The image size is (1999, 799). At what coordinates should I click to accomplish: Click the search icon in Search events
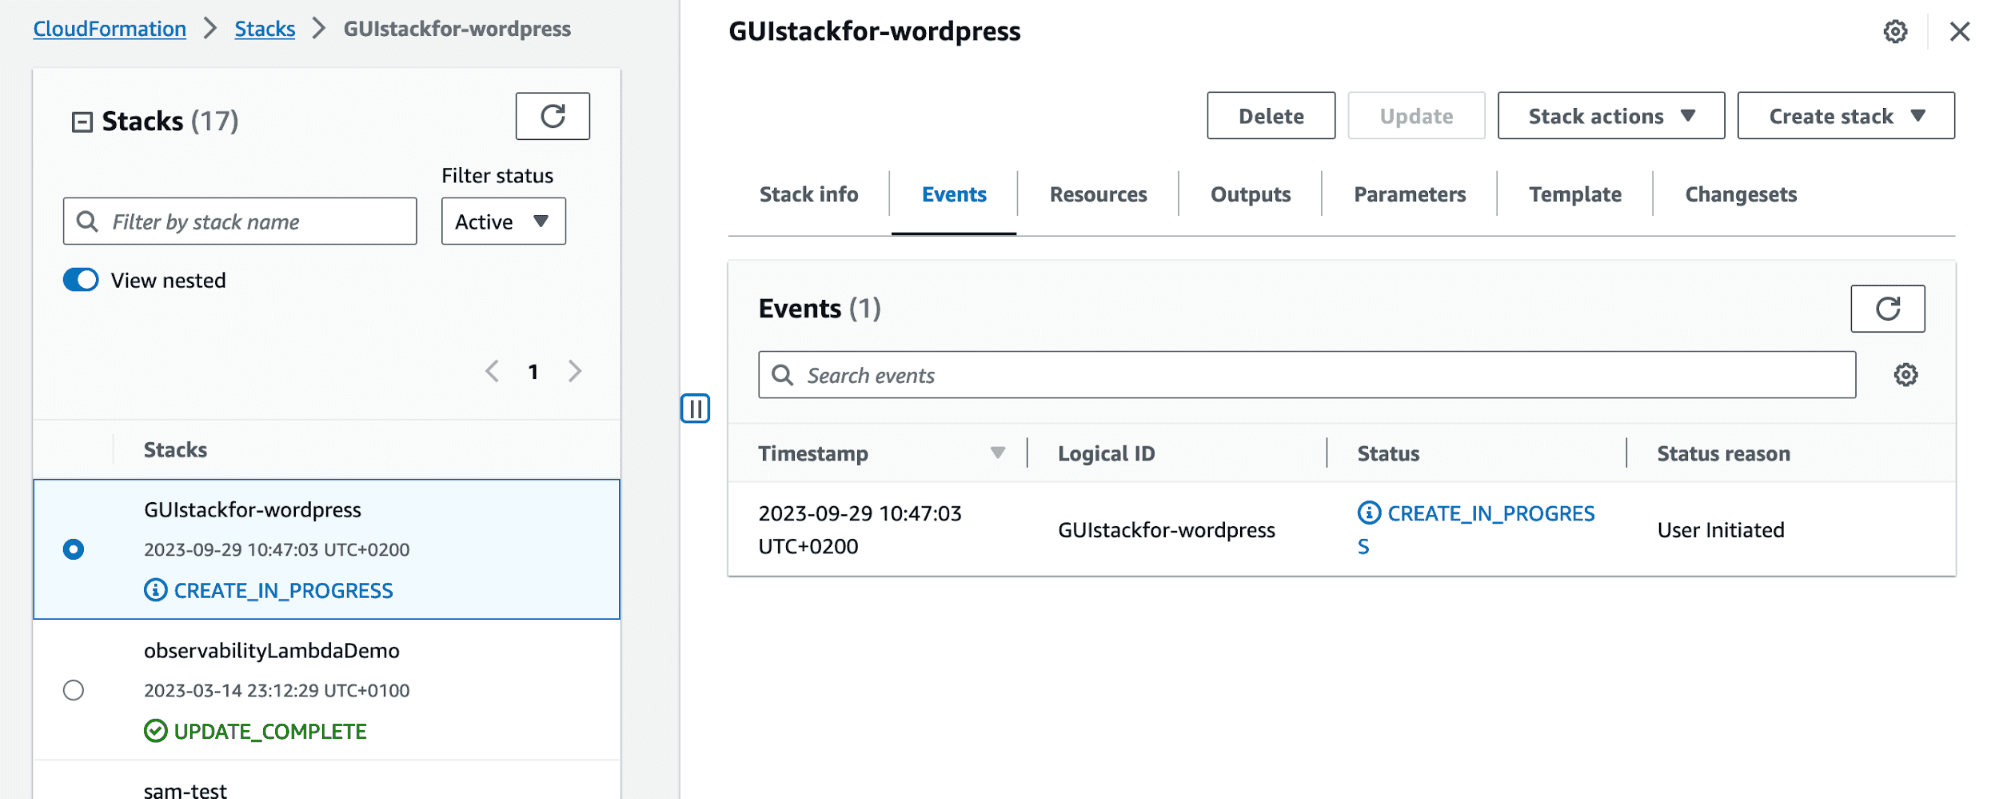coord(782,375)
